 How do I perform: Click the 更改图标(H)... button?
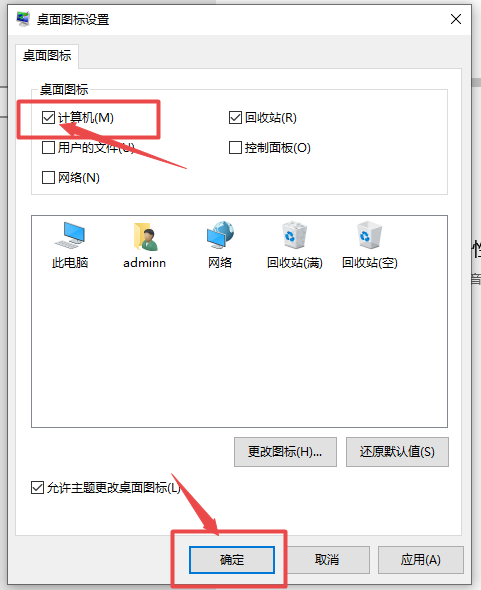click(x=285, y=452)
